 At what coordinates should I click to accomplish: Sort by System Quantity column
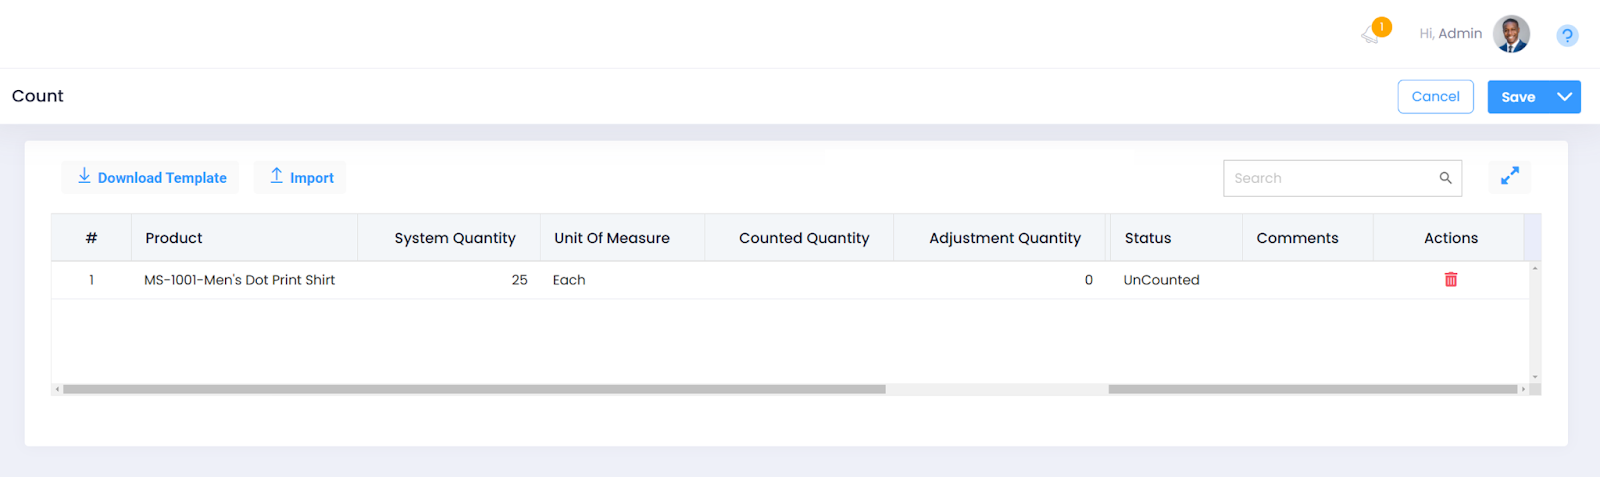coord(454,238)
